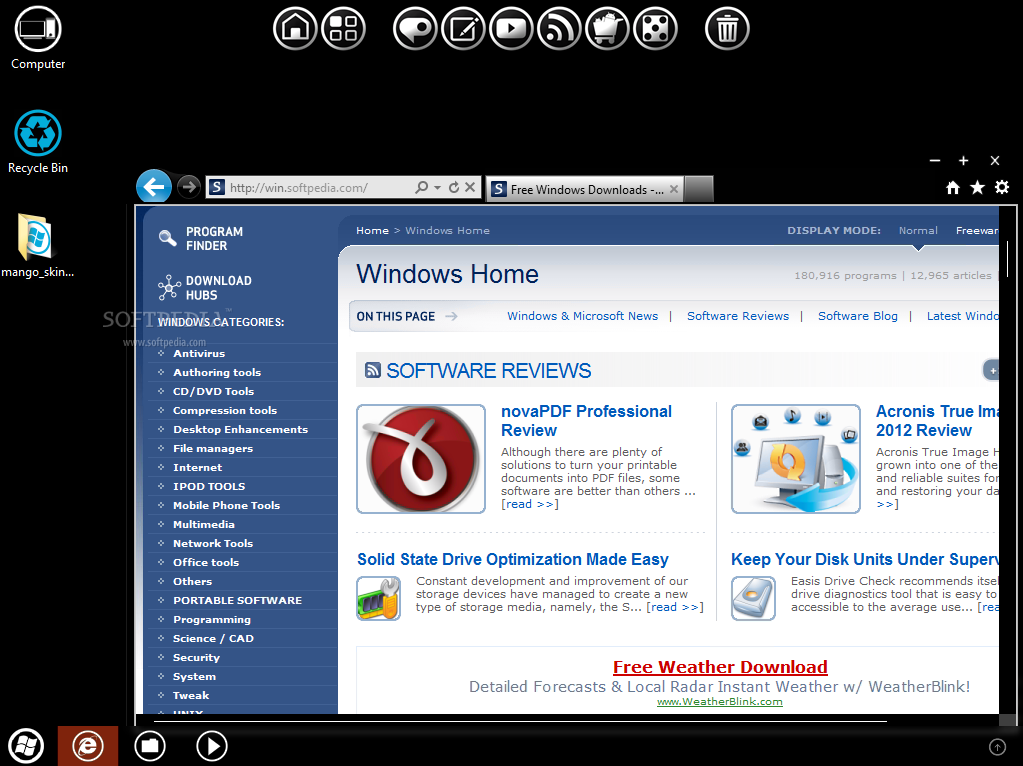Close the Free Windows Downloads tab

tap(674, 189)
